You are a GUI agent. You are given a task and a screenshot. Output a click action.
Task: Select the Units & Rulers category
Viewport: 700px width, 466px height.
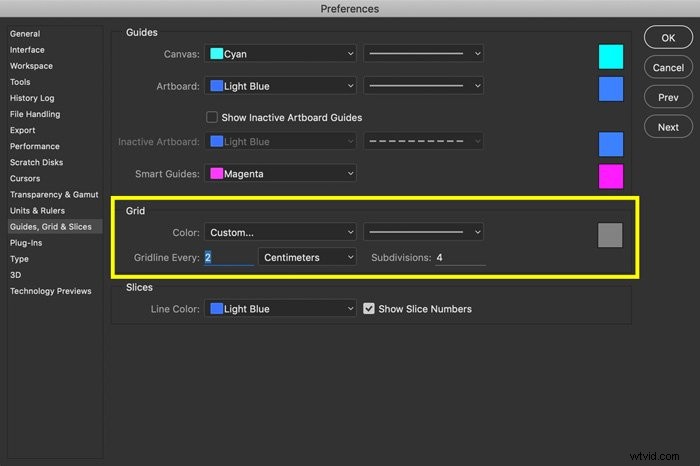38,211
